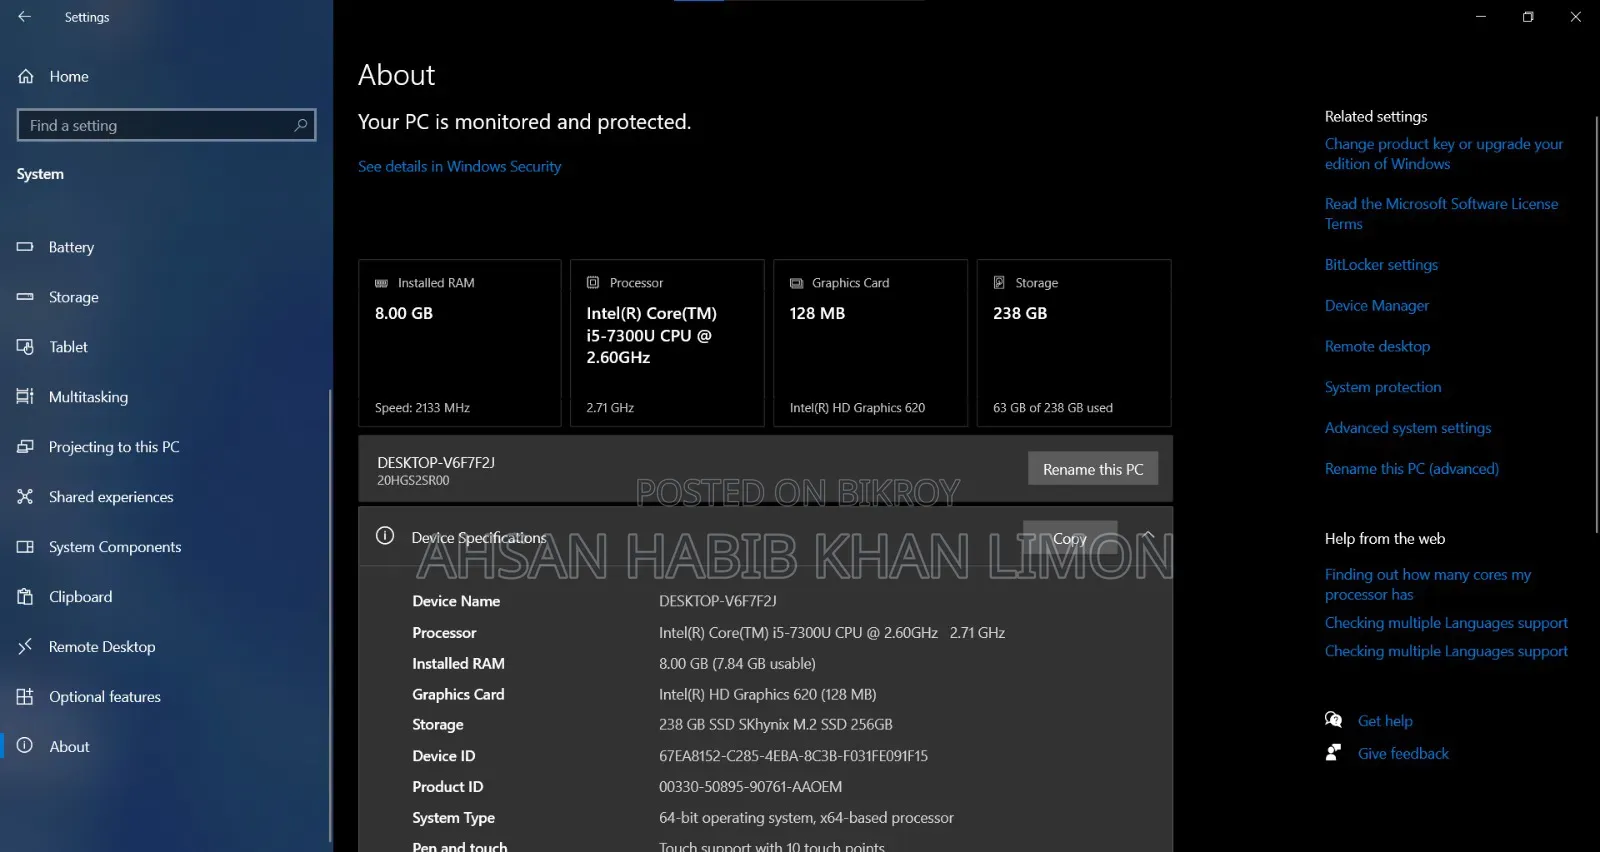Select the Product ID value 00330-50895-90761-AAOEM

click(750, 787)
